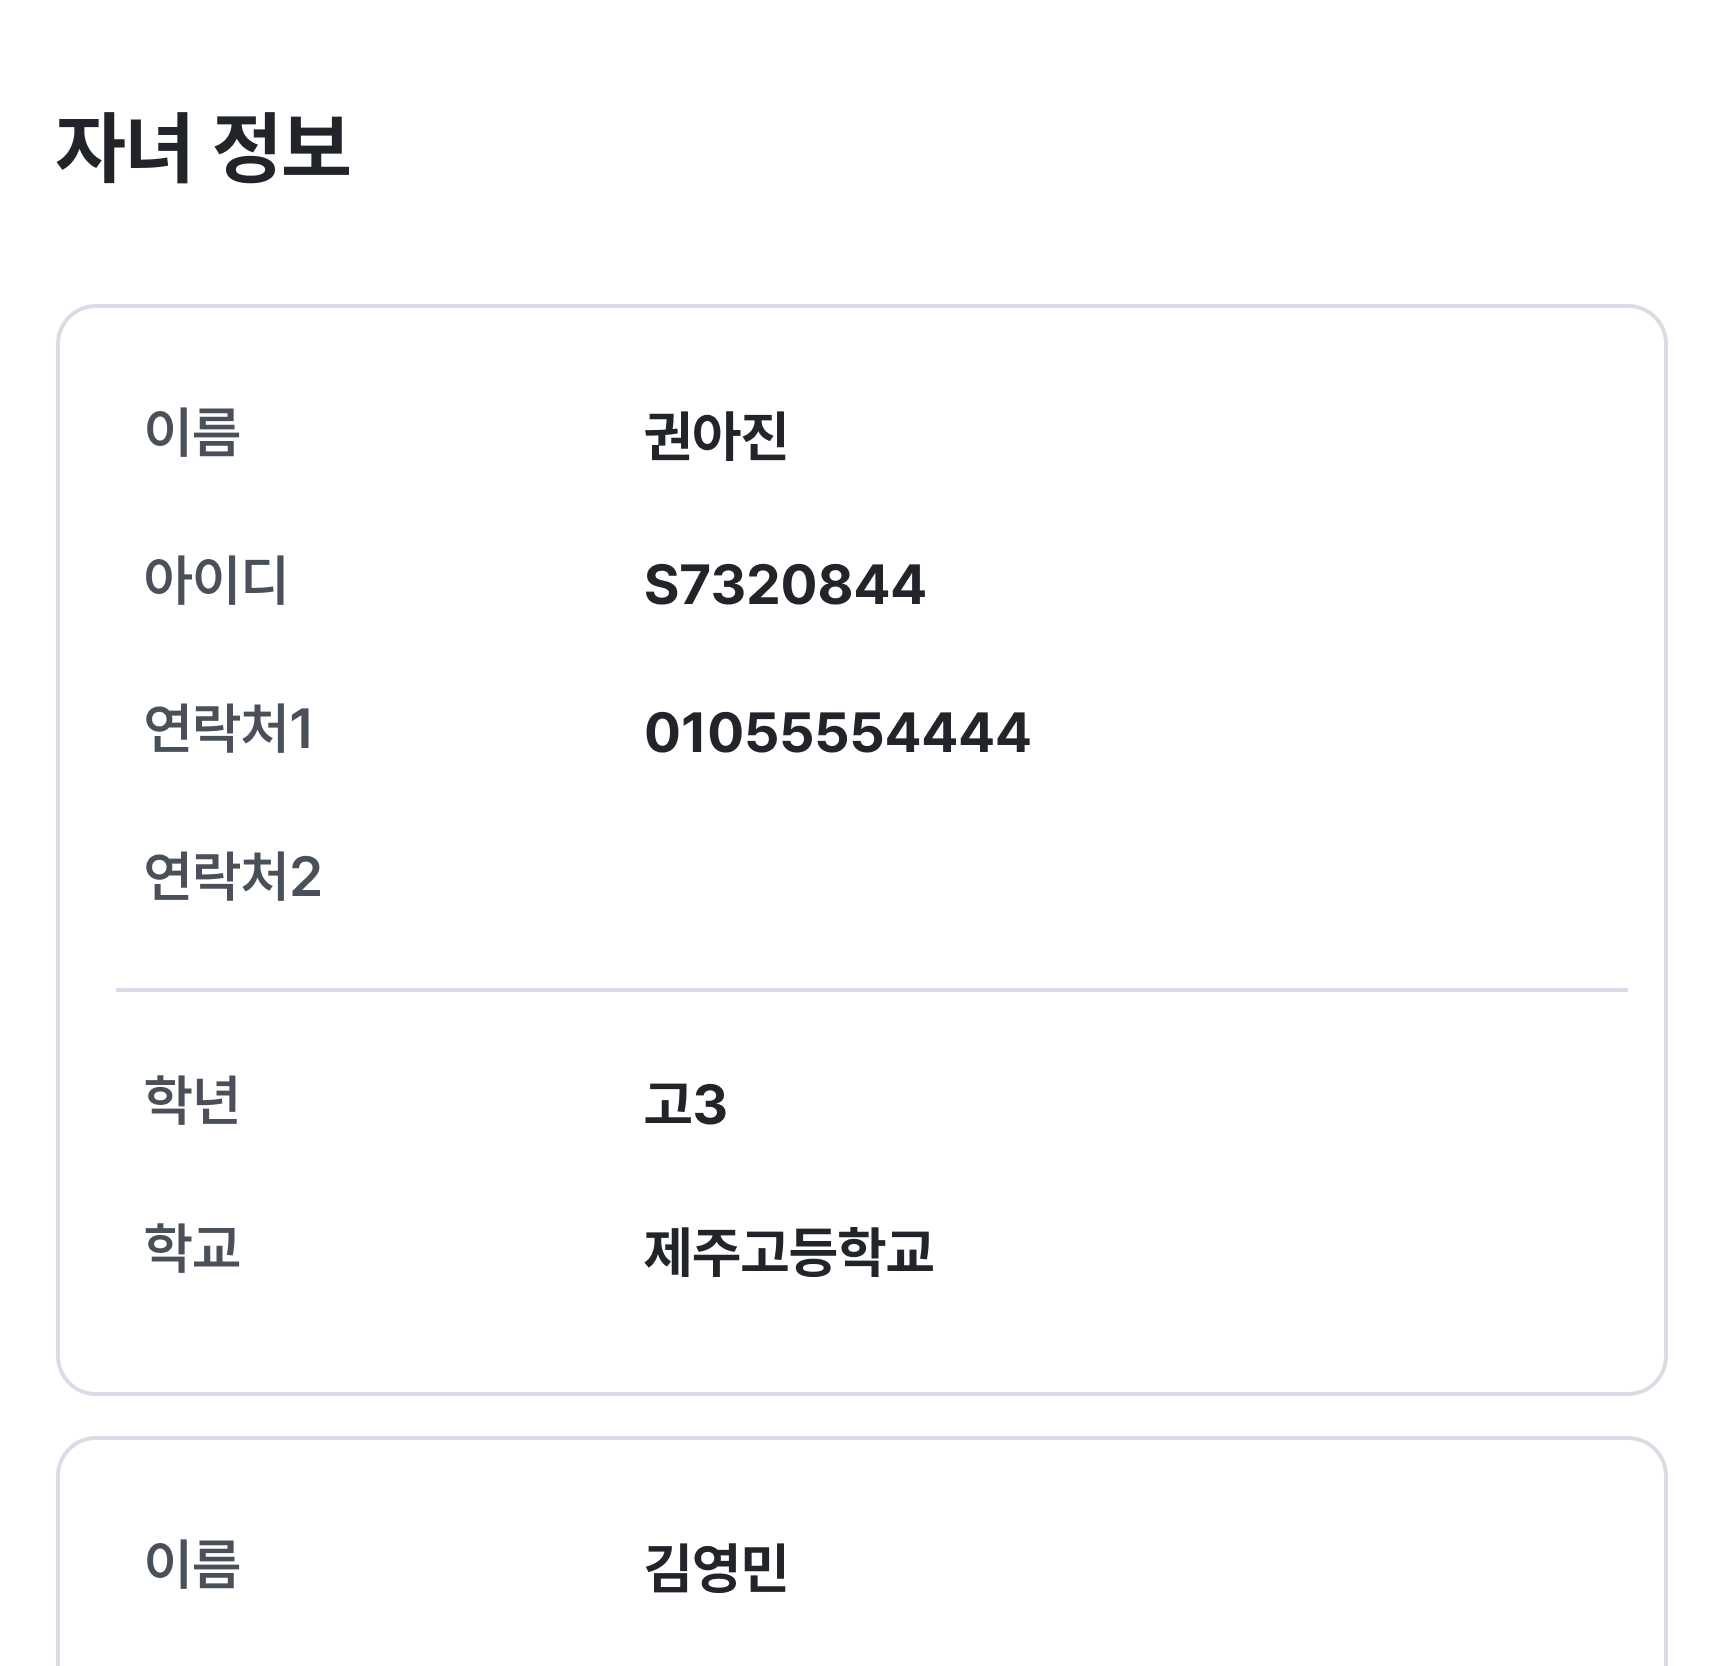Select phone number 01055554444
The width and height of the screenshot is (1720, 1666).
(837, 733)
